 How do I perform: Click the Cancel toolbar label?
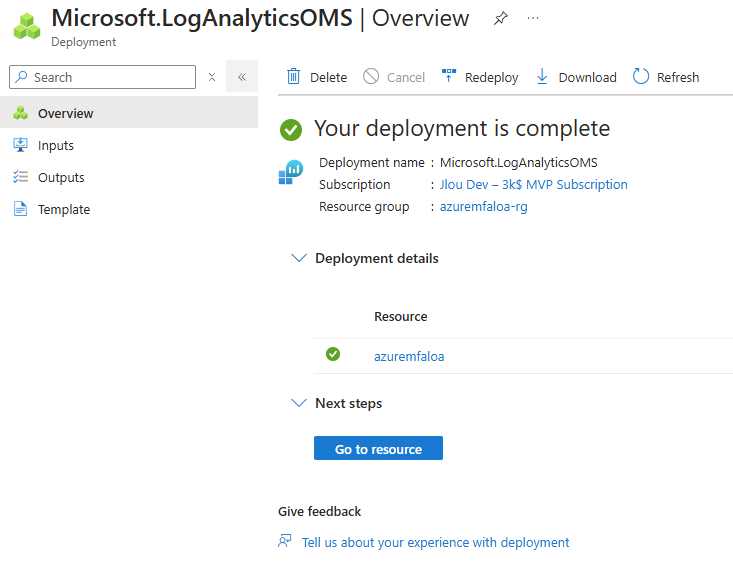406,77
